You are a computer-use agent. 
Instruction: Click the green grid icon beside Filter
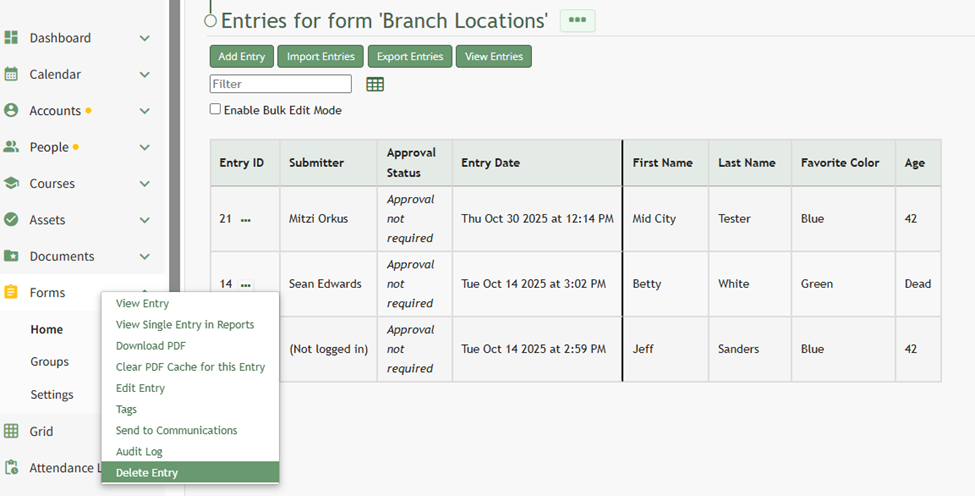[375, 84]
